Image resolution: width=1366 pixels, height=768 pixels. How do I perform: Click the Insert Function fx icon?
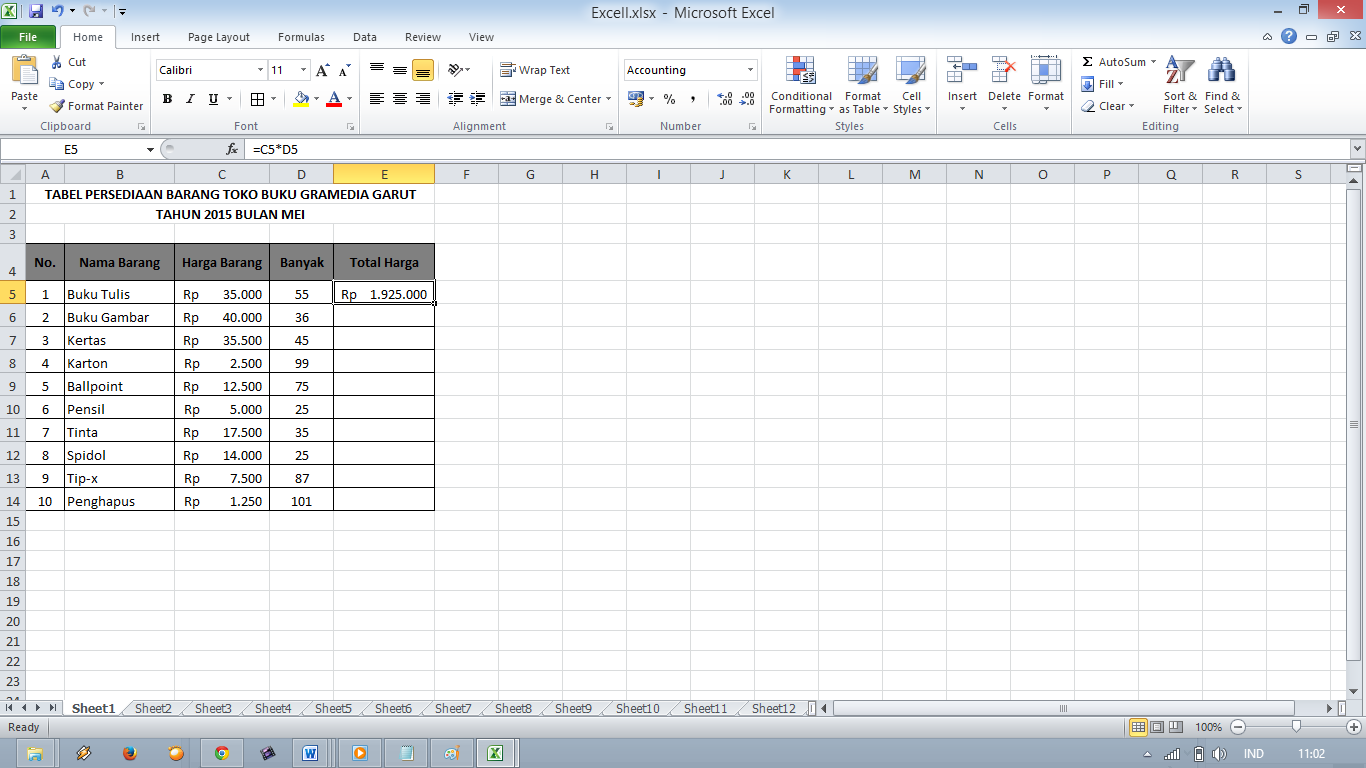pos(232,149)
